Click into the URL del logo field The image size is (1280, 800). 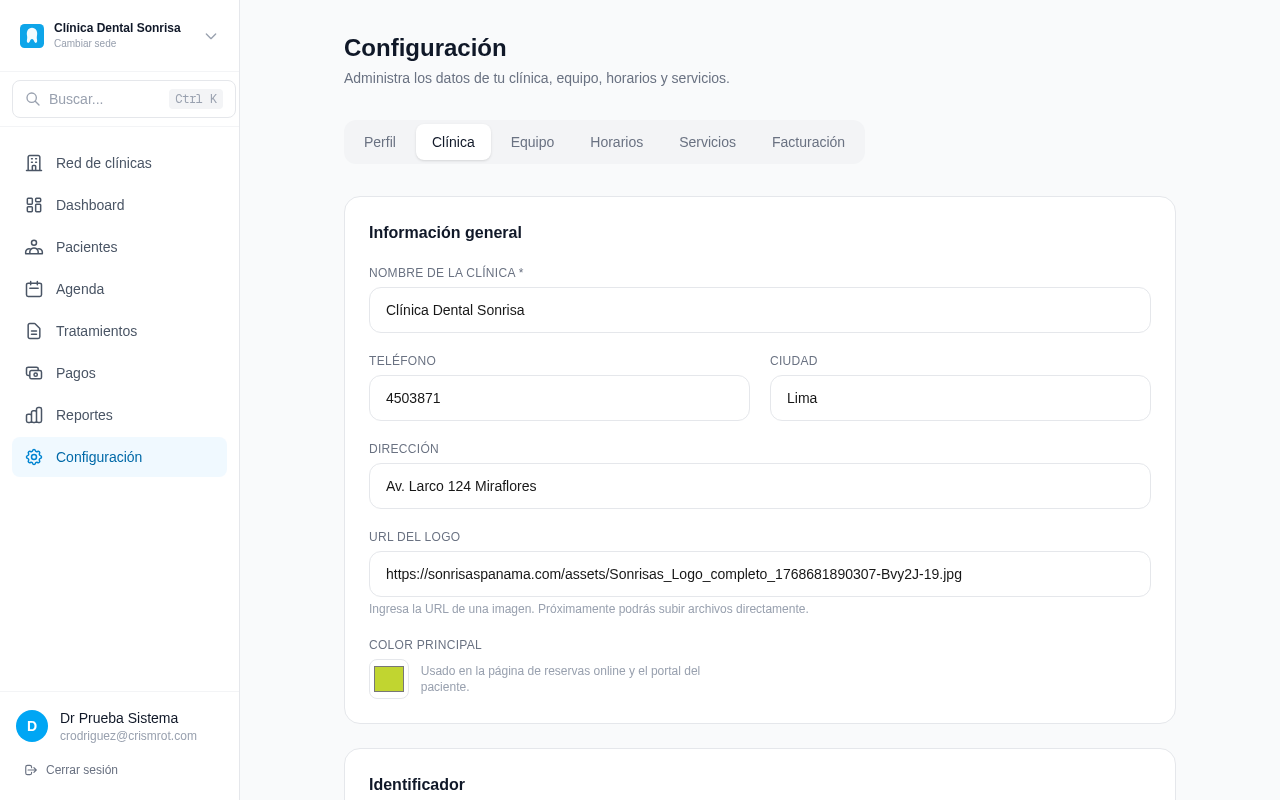coord(760,574)
